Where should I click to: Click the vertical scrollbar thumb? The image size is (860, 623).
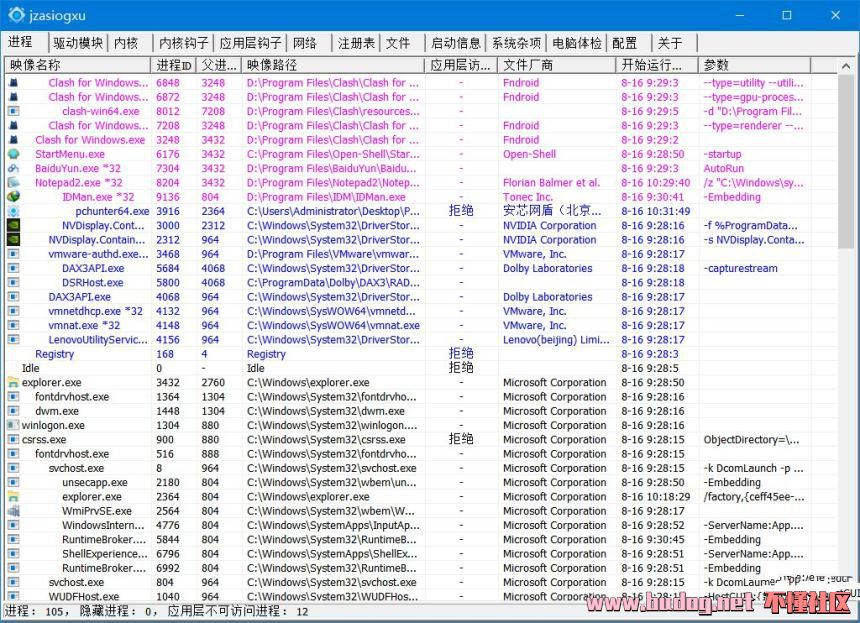point(845,162)
